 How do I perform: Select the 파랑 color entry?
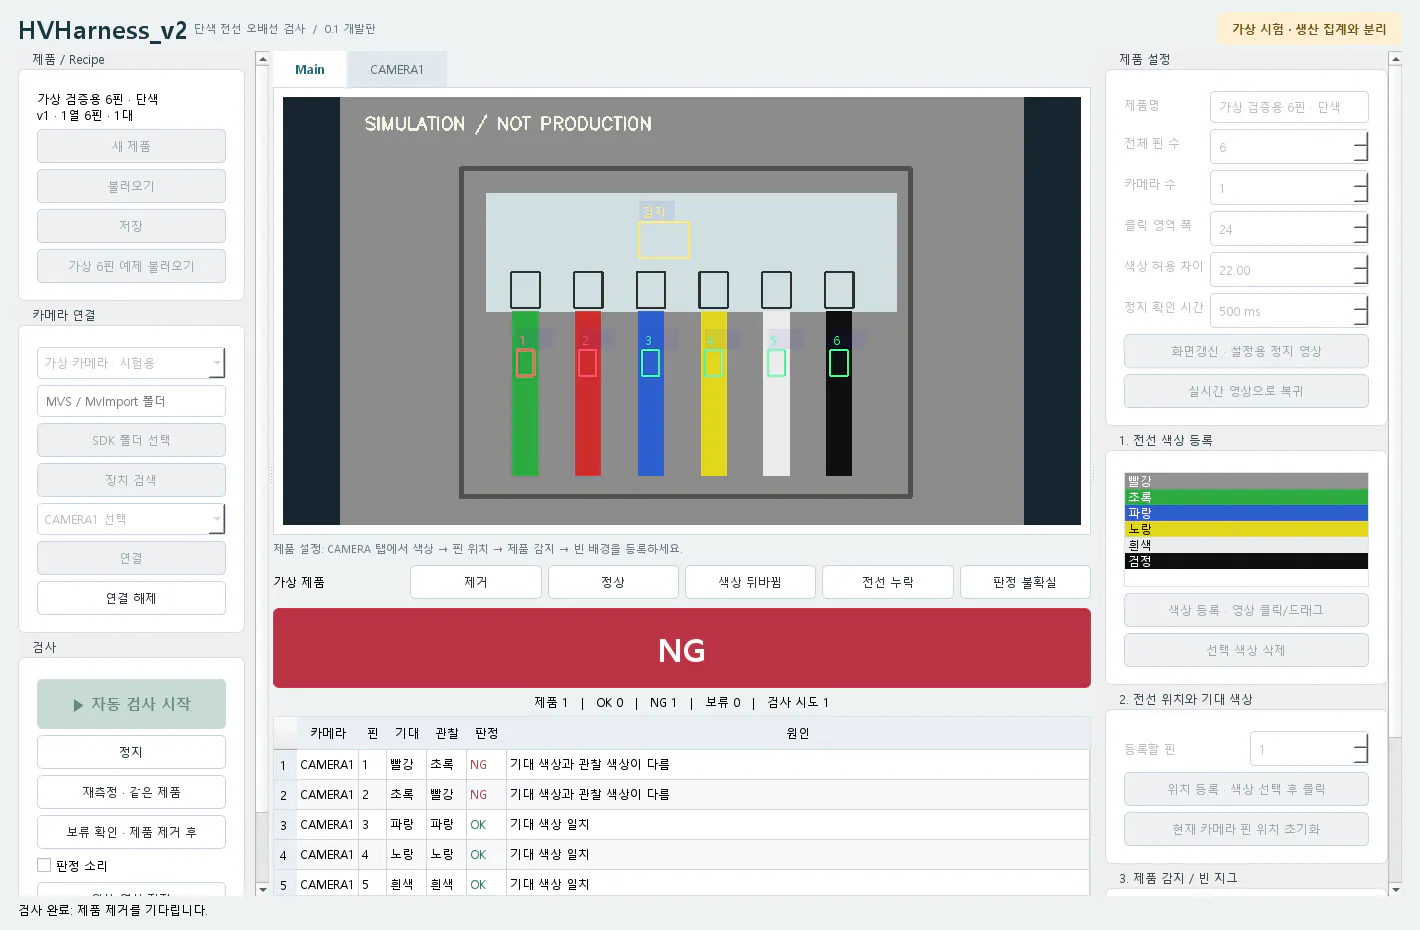[1246, 513]
